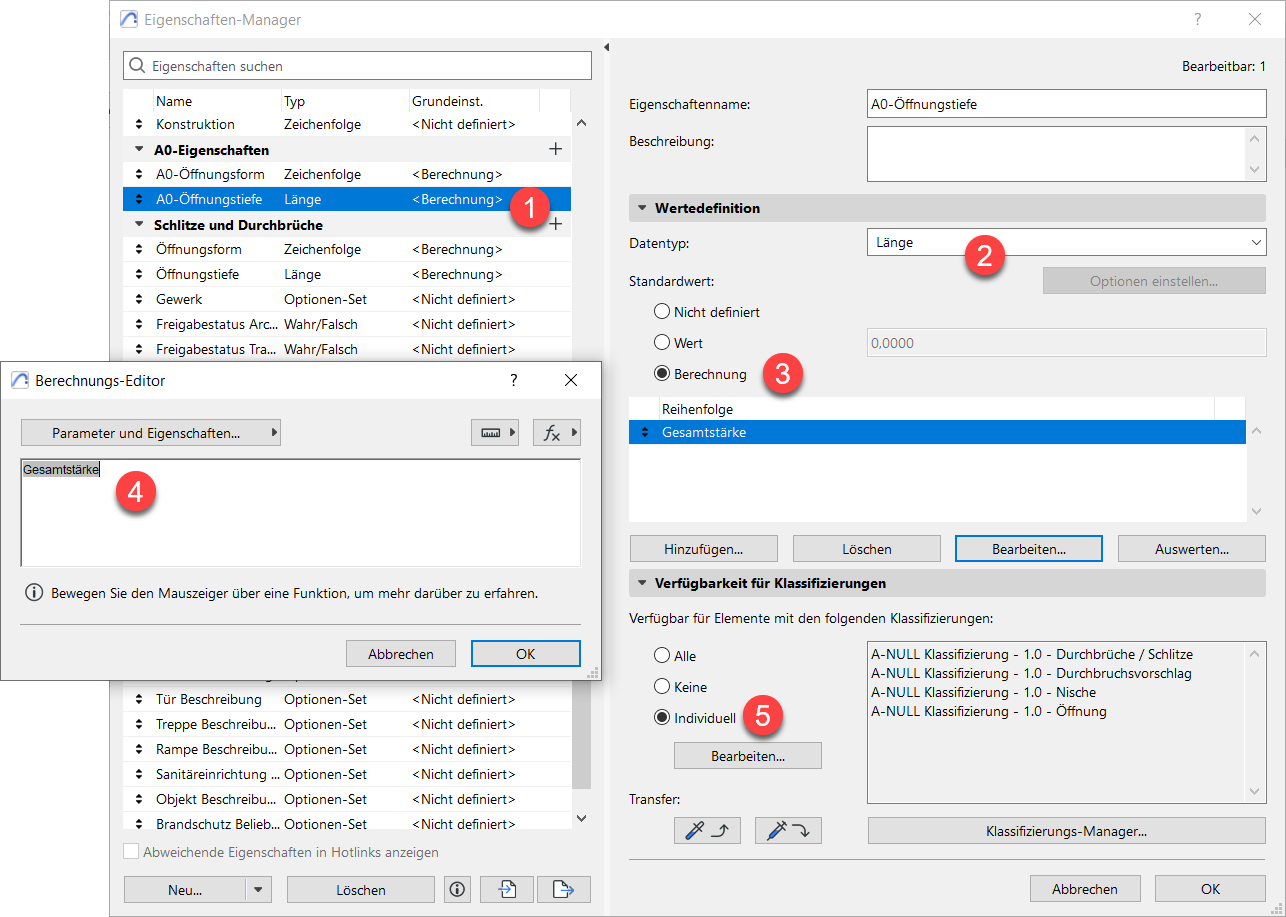Click the reorder handle of the Gewerk row
The height and width of the screenshot is (917, 1286).
[x=138, y=299]
